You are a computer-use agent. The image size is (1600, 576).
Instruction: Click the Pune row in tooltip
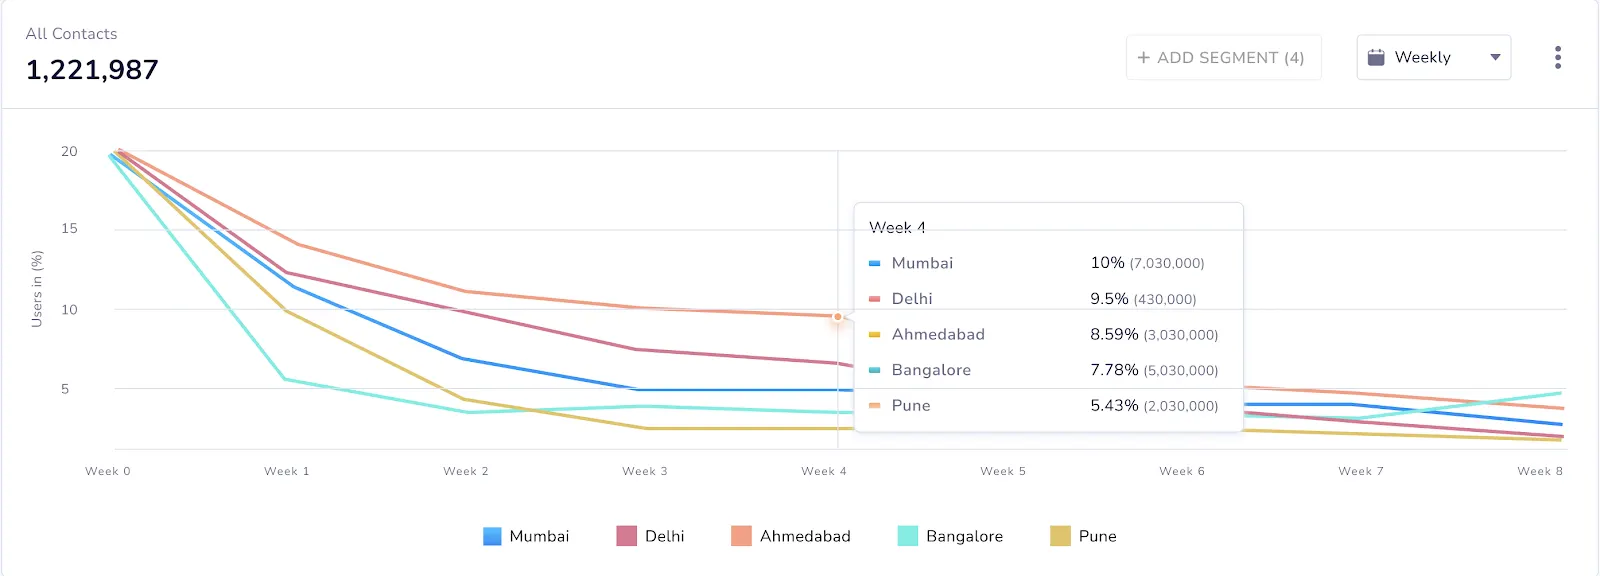(x=1047, y=406)
